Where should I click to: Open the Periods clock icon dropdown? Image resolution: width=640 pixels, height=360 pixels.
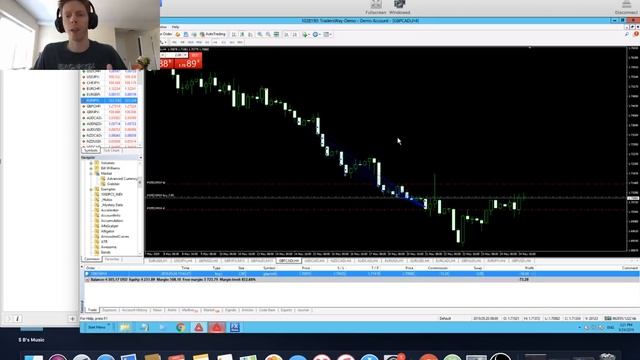tap(316, 35)
